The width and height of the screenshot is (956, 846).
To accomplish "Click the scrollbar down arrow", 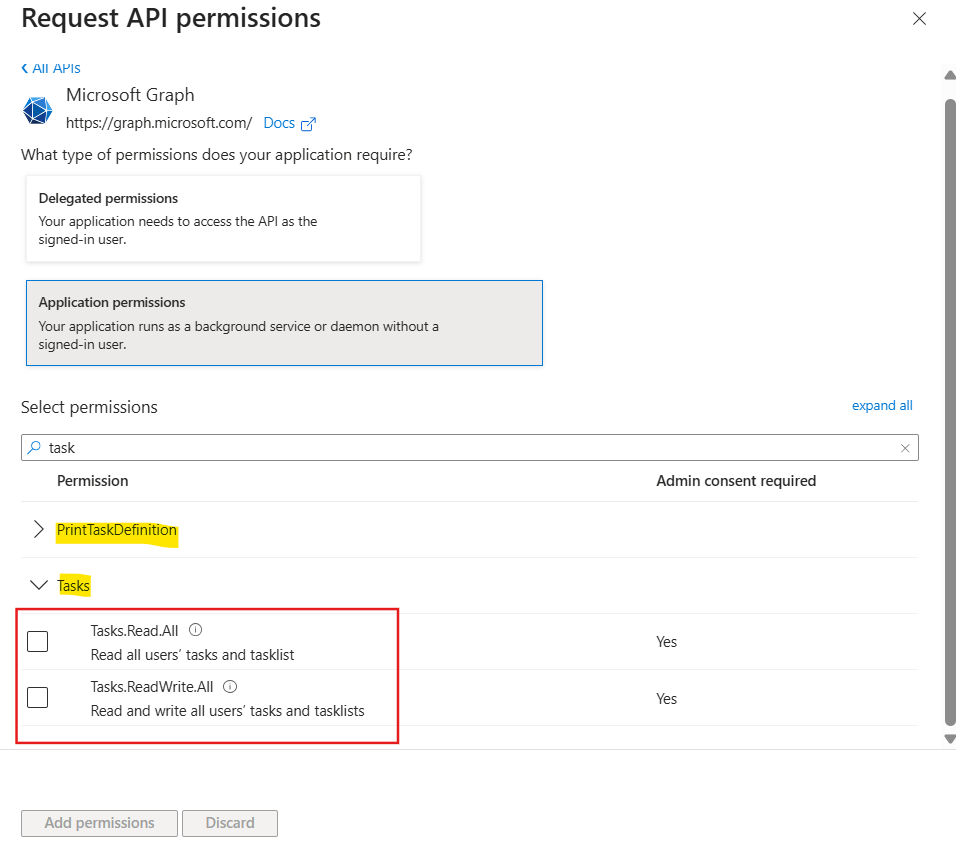I will (x=949, y=738).
